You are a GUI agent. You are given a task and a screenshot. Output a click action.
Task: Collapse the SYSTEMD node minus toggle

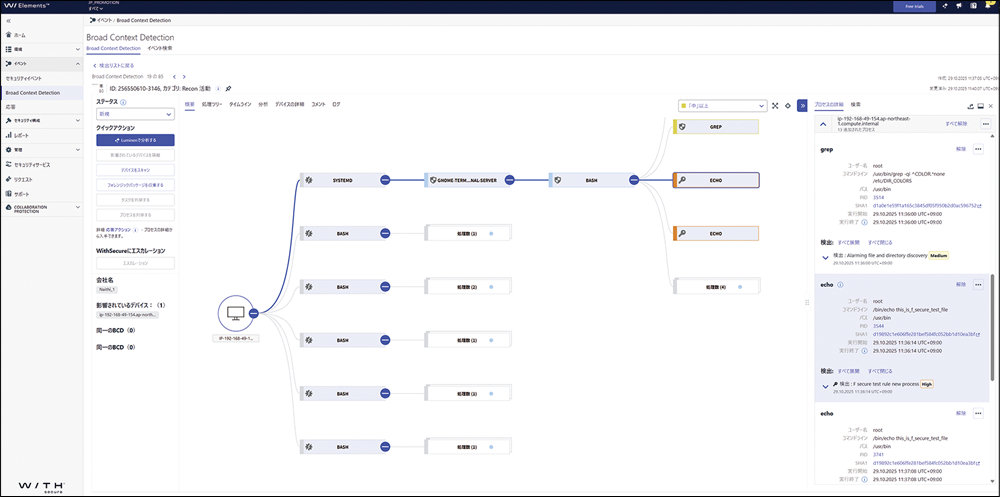tap(383, 180)
